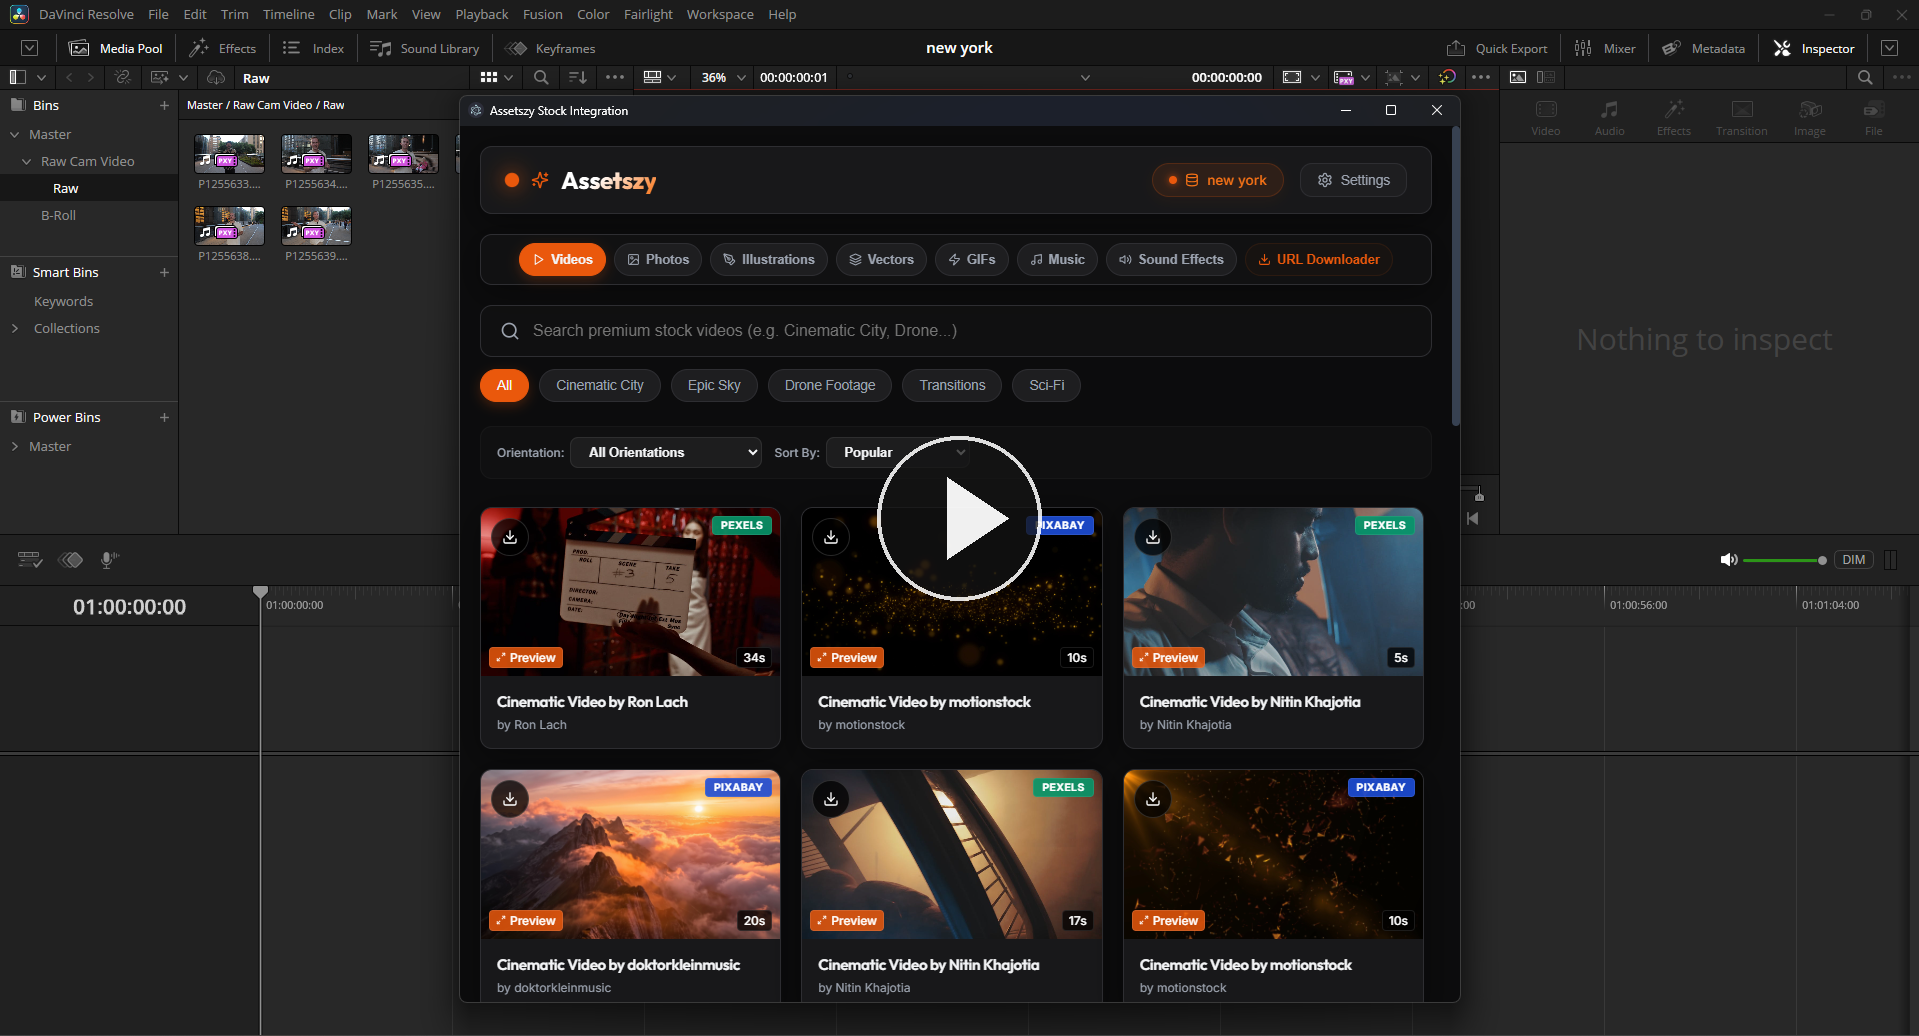Open the All Orientations dropdown

(666, 452)
